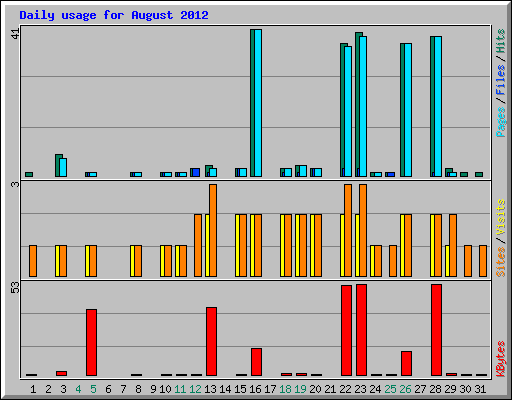Click day '16' on the x-axis
Viewport: 512px width, 400px height.
[255, 389]
